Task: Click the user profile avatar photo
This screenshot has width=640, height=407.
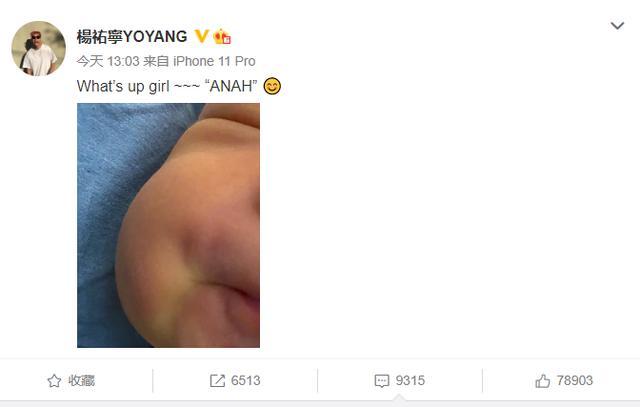Action: tap(39, 49)
